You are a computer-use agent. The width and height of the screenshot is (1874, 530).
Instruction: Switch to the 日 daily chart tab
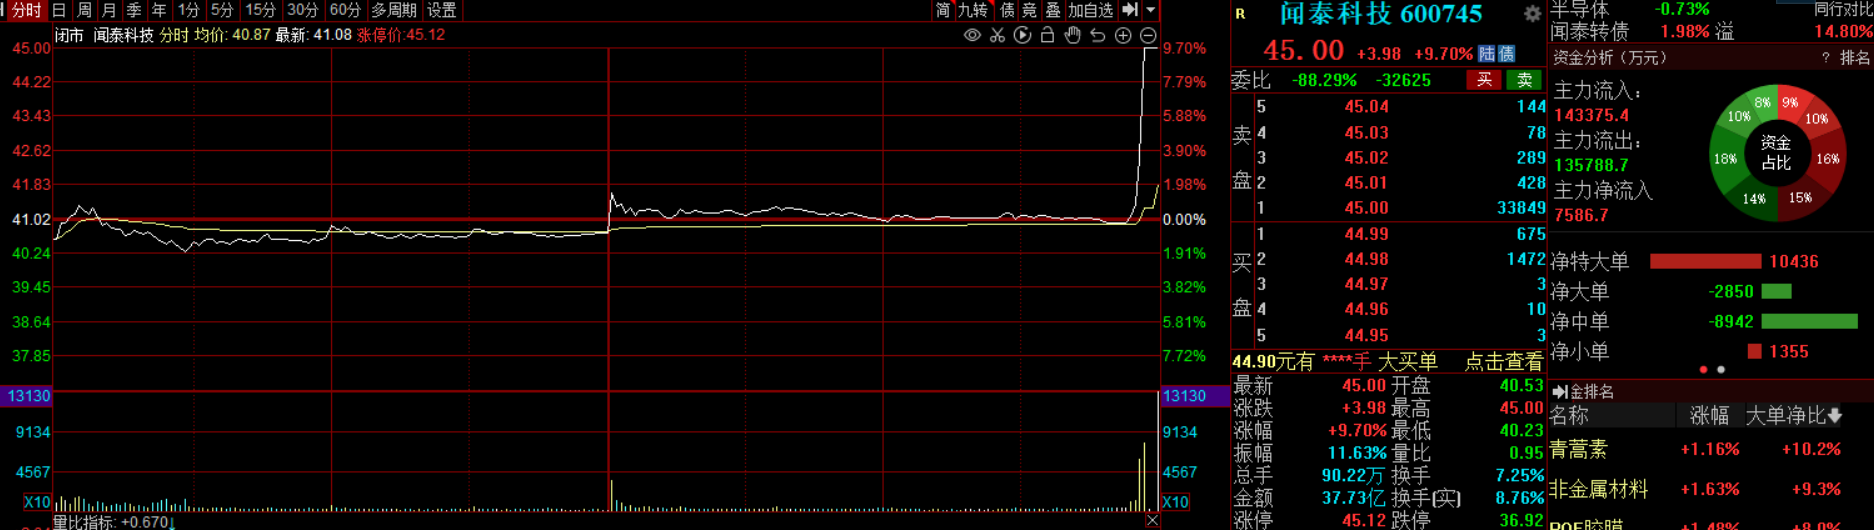click(x=59, y=10)
